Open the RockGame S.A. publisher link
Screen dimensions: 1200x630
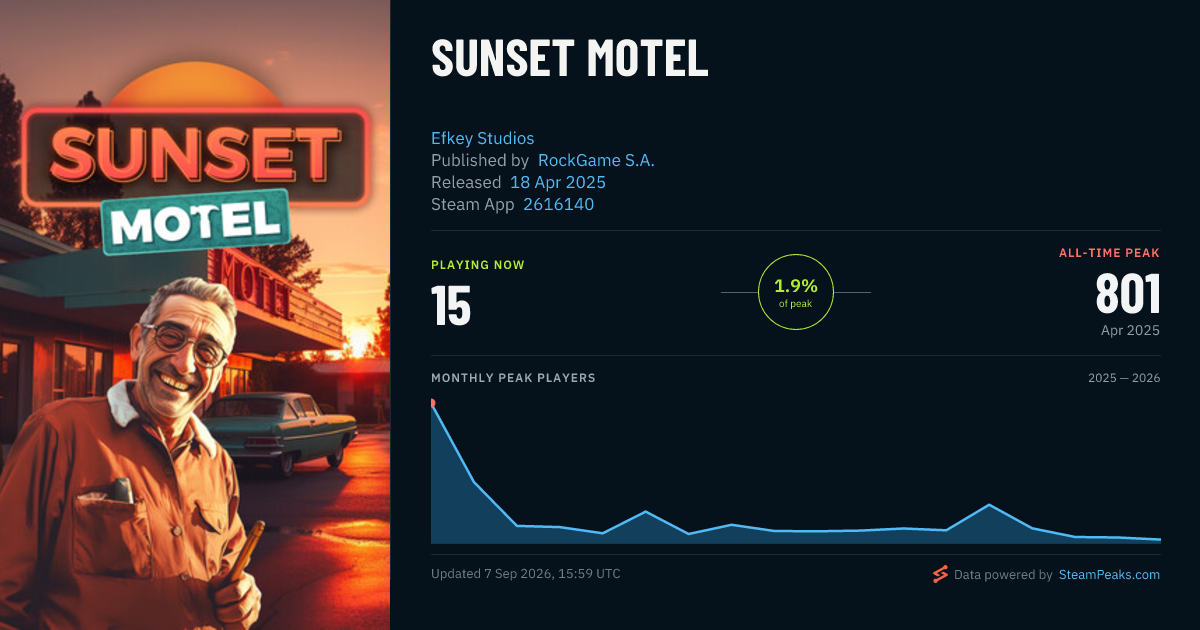coord(596,160)
